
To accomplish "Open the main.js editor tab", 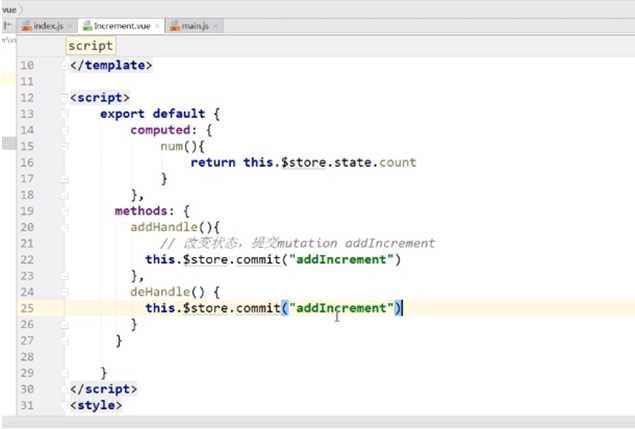I will pos(195,26).
